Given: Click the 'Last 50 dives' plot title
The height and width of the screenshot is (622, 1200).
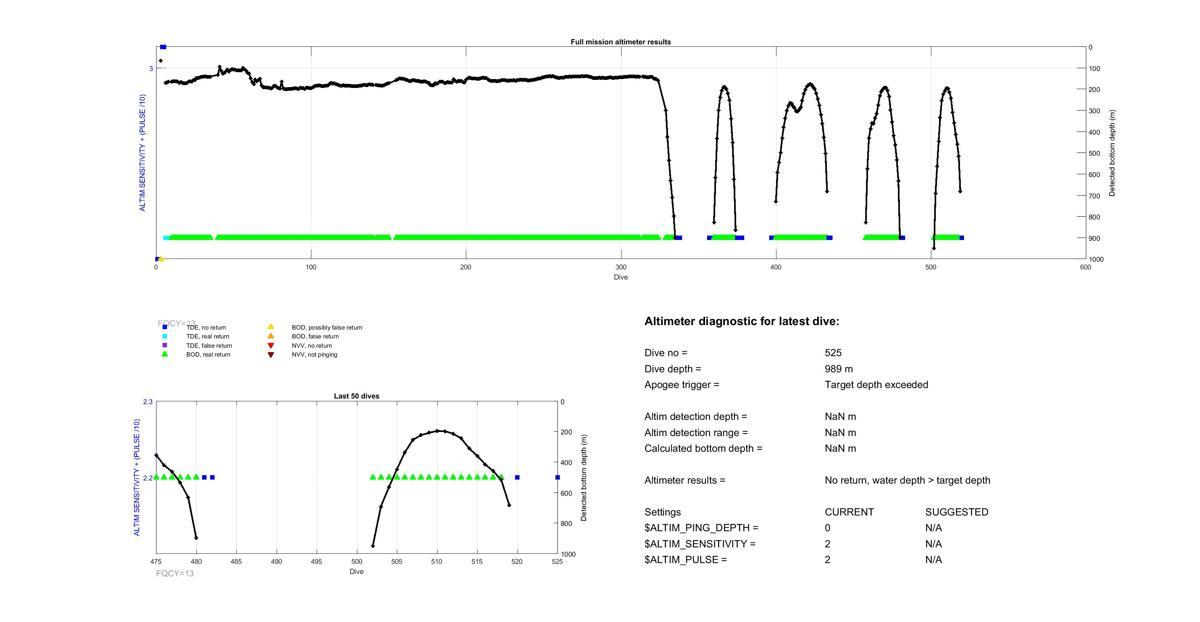Looking at the screenshot, I should click(356, 396).
